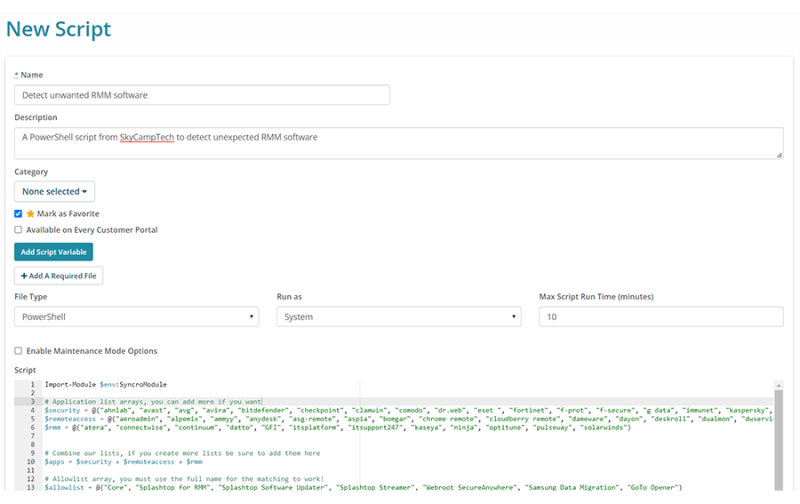Screen dimensions: 800x504
Task: Open the Category None selected dropdown
Action: point(55,191)
